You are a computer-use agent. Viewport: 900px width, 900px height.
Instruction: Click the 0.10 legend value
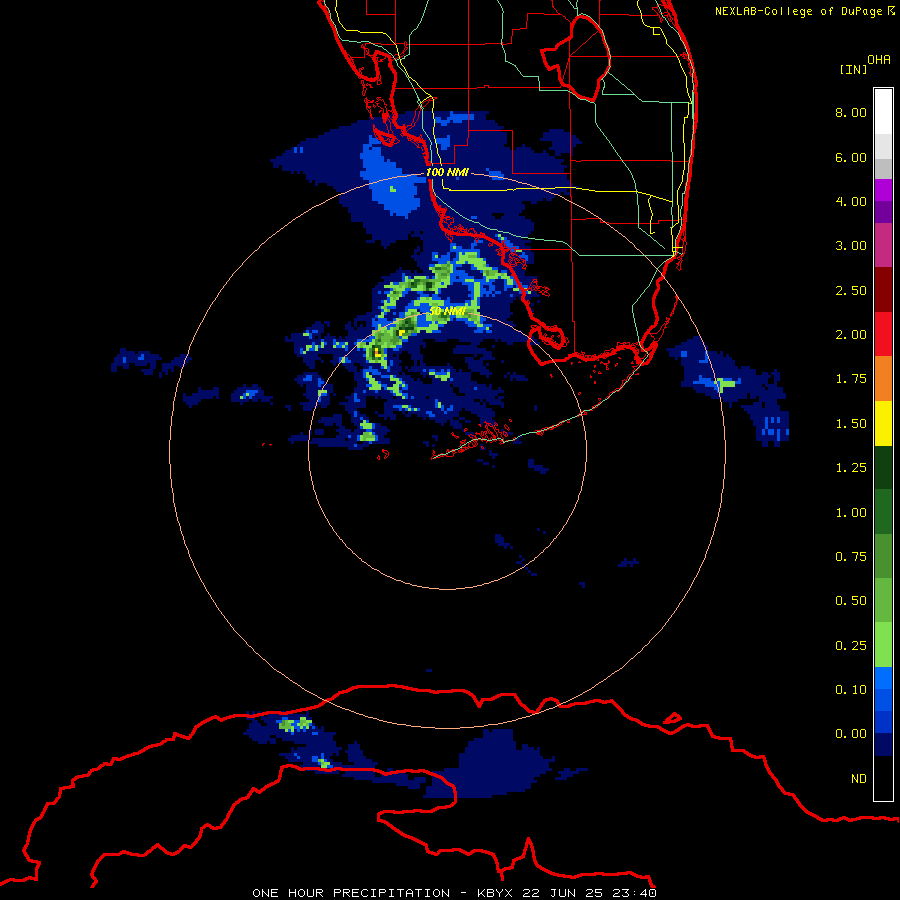click(x=851, y=690)
